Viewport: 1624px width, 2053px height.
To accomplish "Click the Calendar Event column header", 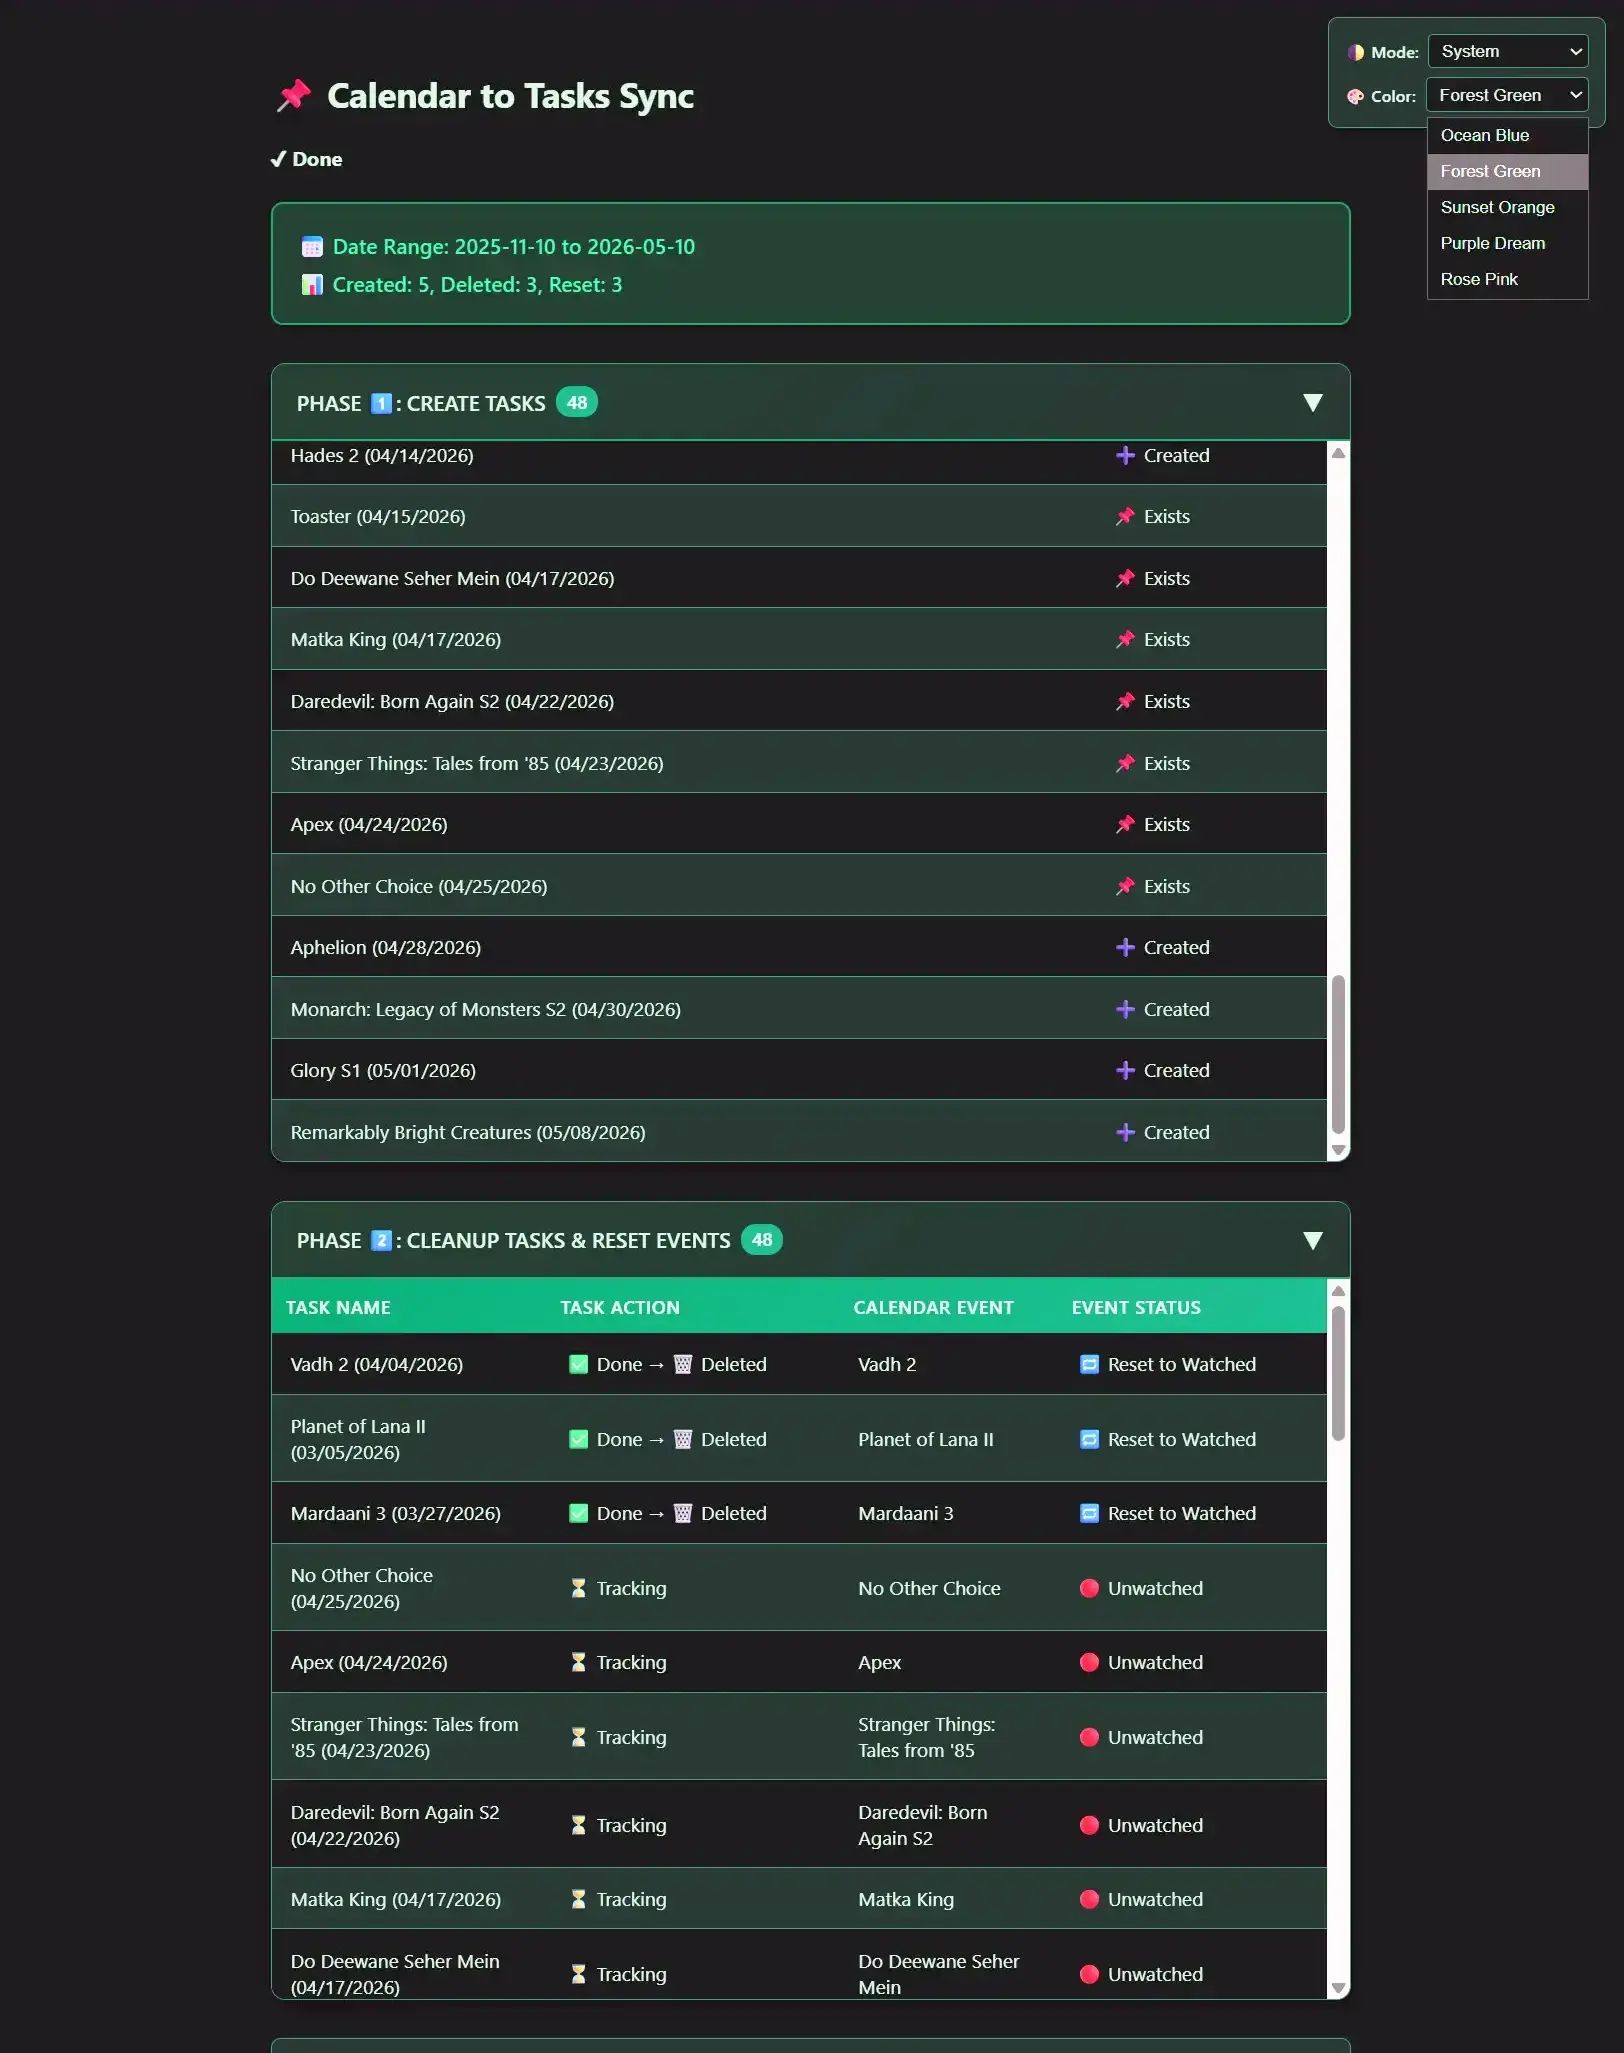I will (x=933, y=1308).
